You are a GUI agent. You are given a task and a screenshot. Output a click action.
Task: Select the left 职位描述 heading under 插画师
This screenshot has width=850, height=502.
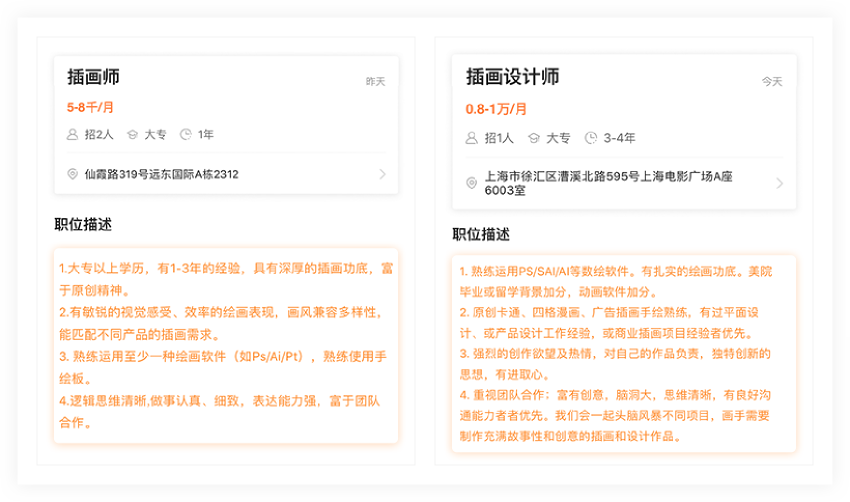pyautogui.click(x=83, y=224)
